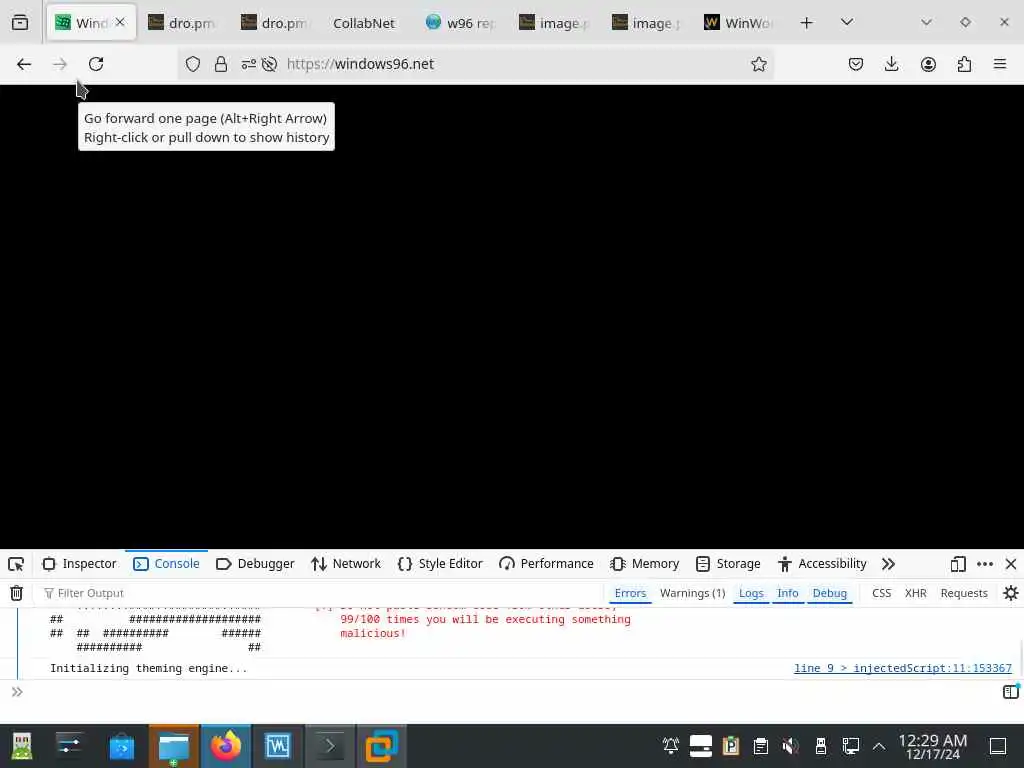
Task: Toggle the Debug filter
Action: click(x=829, y=594)
